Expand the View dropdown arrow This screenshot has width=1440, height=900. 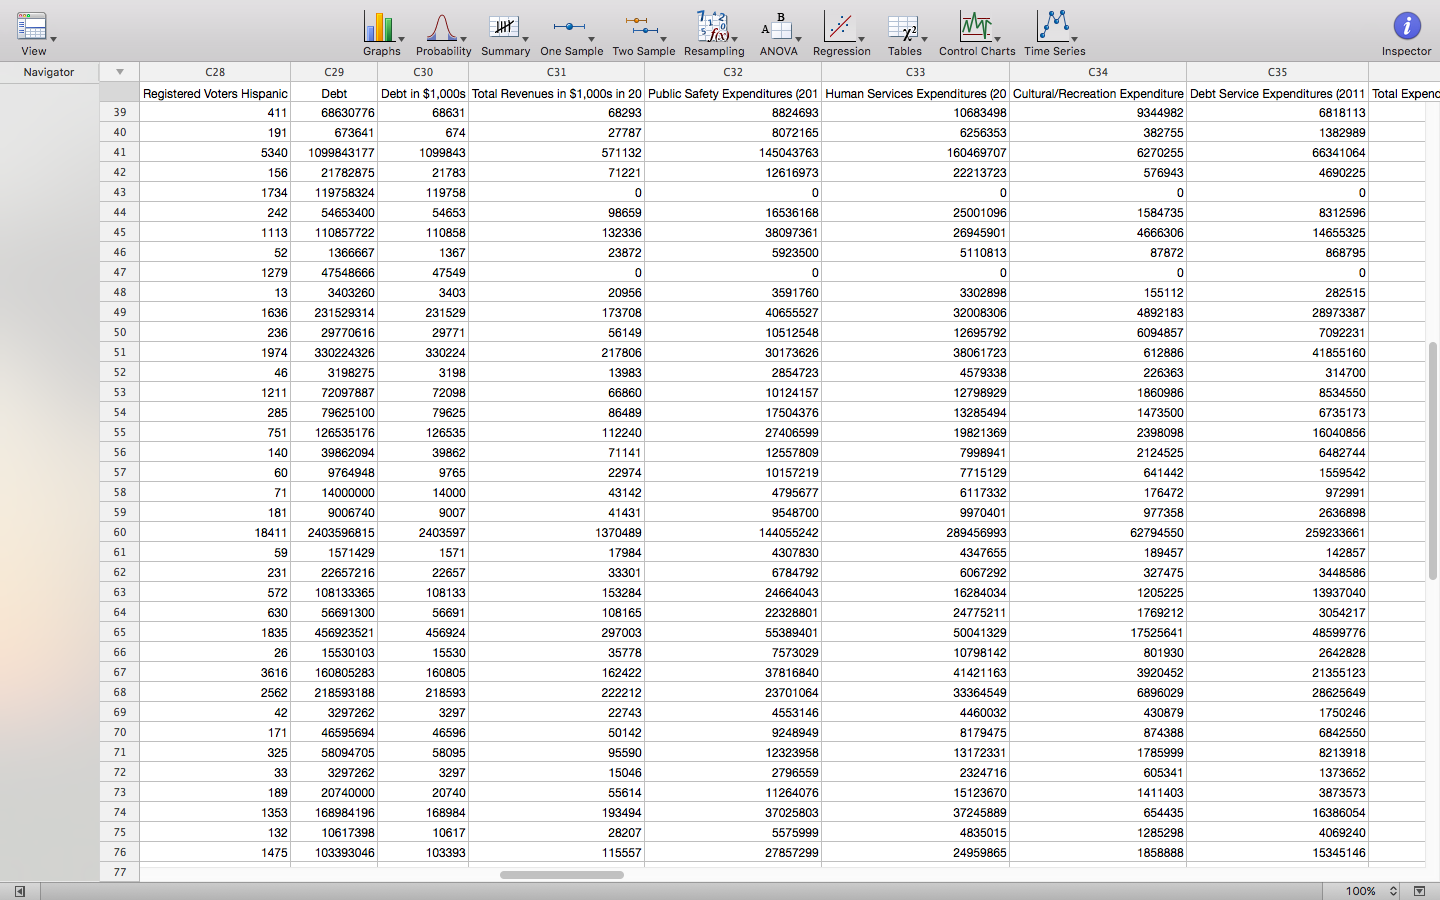pyautogui.click(x=54, y=40)
